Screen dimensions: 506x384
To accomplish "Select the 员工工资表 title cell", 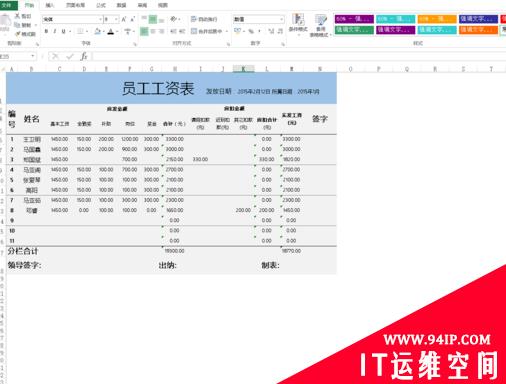I will tap(158, 88).
